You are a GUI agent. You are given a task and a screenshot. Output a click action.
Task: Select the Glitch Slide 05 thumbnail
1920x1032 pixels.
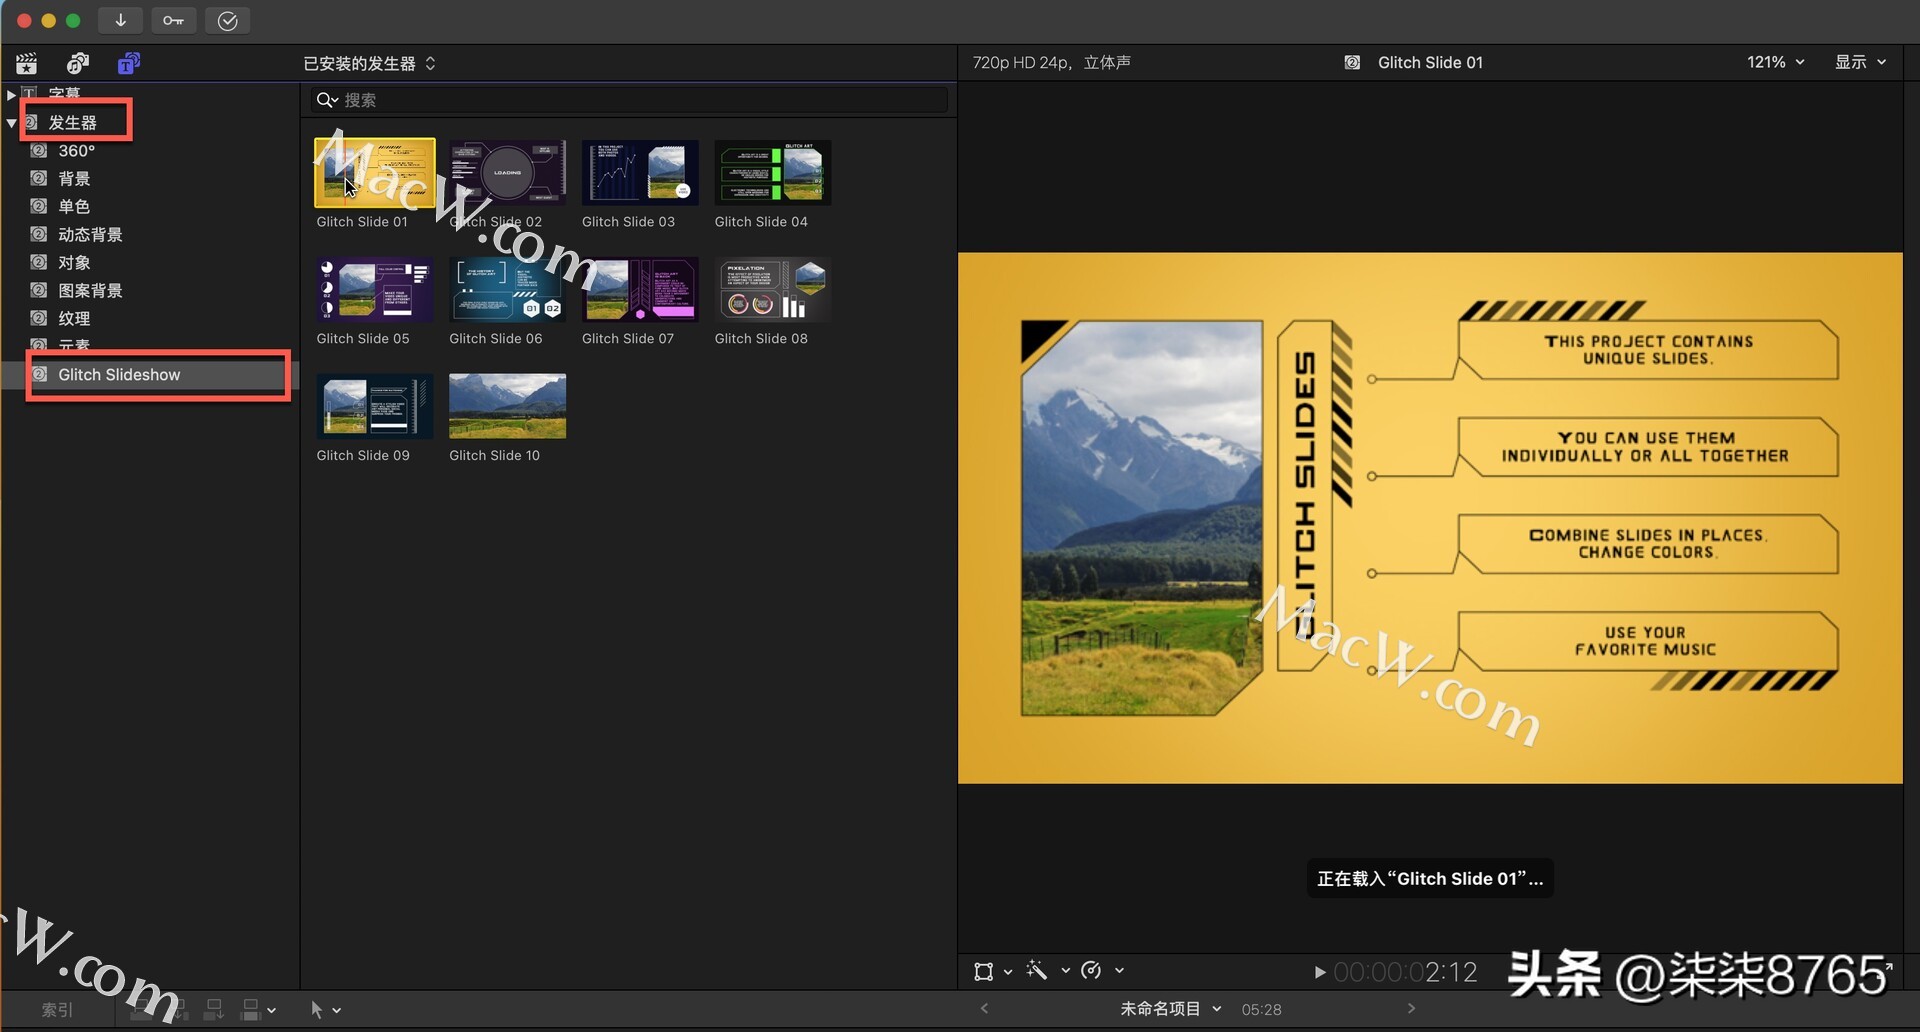point(373,290)
